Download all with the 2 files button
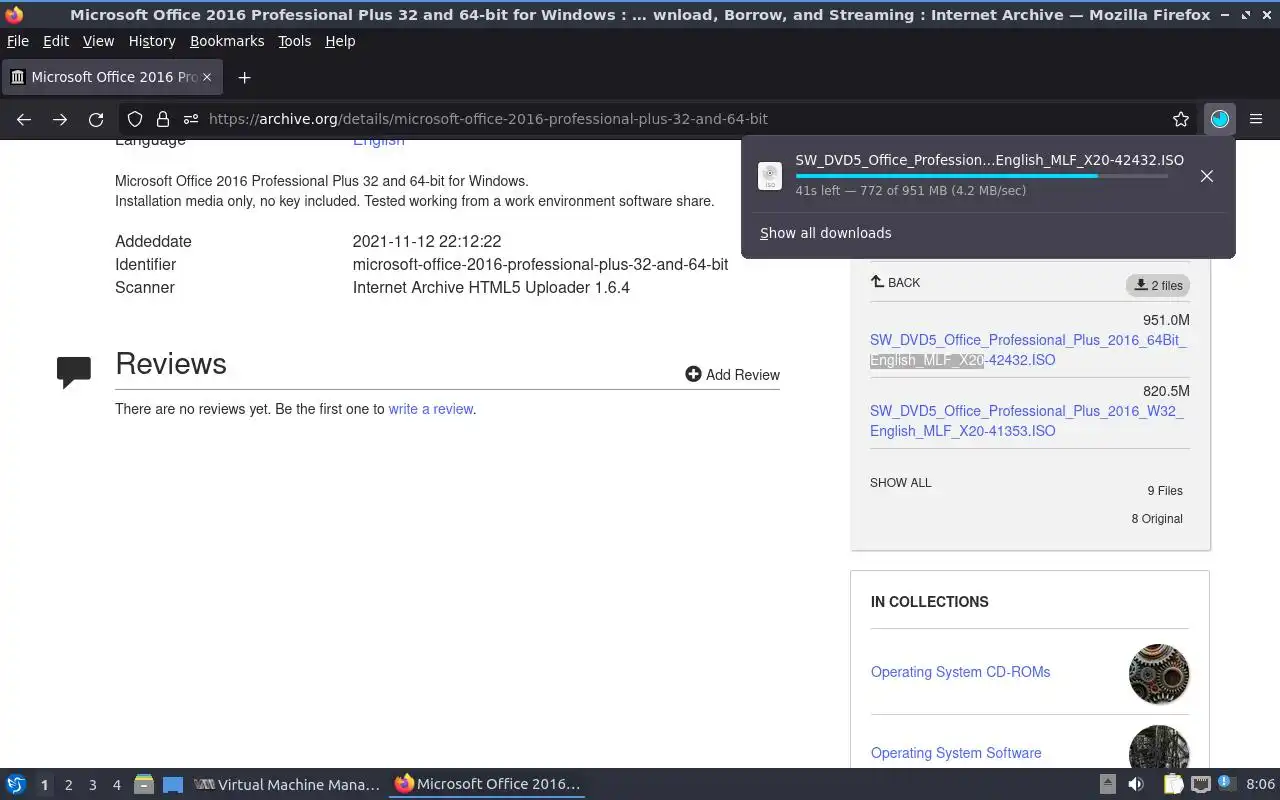This screenshot has width=1280, height=800. (x=1158, y=285)
